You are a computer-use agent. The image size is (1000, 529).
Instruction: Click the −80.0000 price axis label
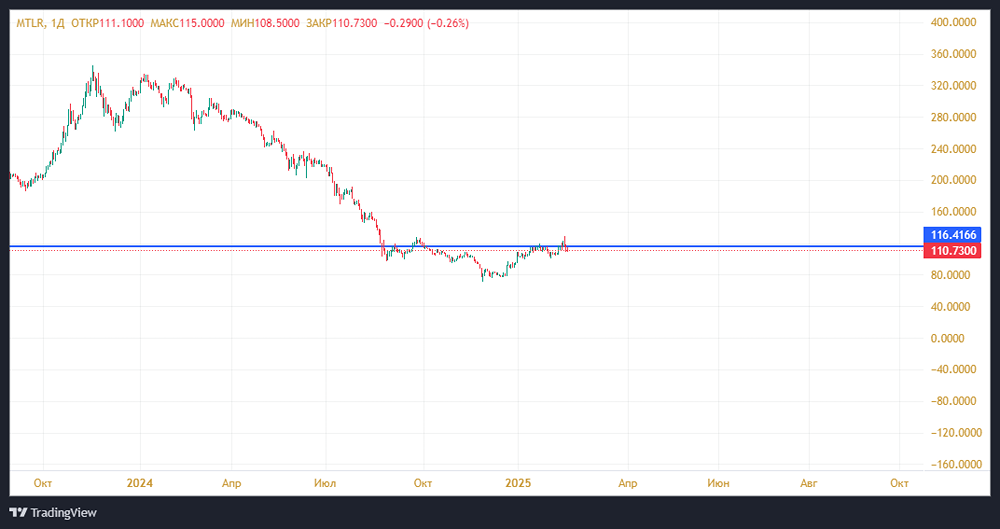pos(955,401)
